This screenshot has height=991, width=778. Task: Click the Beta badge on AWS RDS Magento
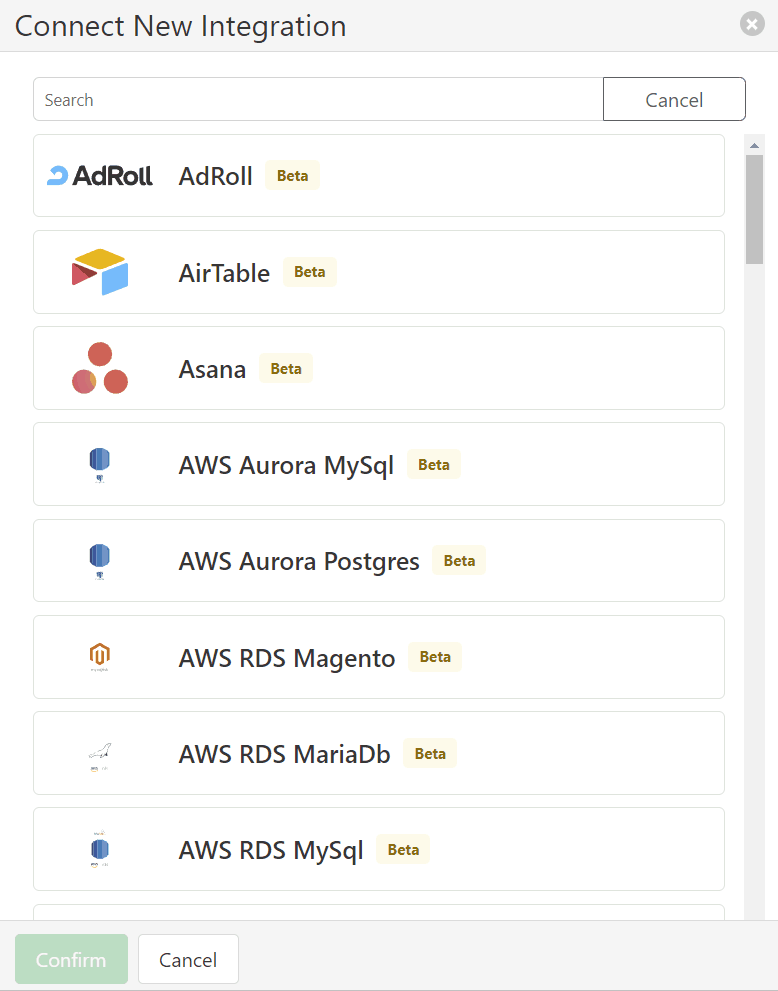(435, 657)
